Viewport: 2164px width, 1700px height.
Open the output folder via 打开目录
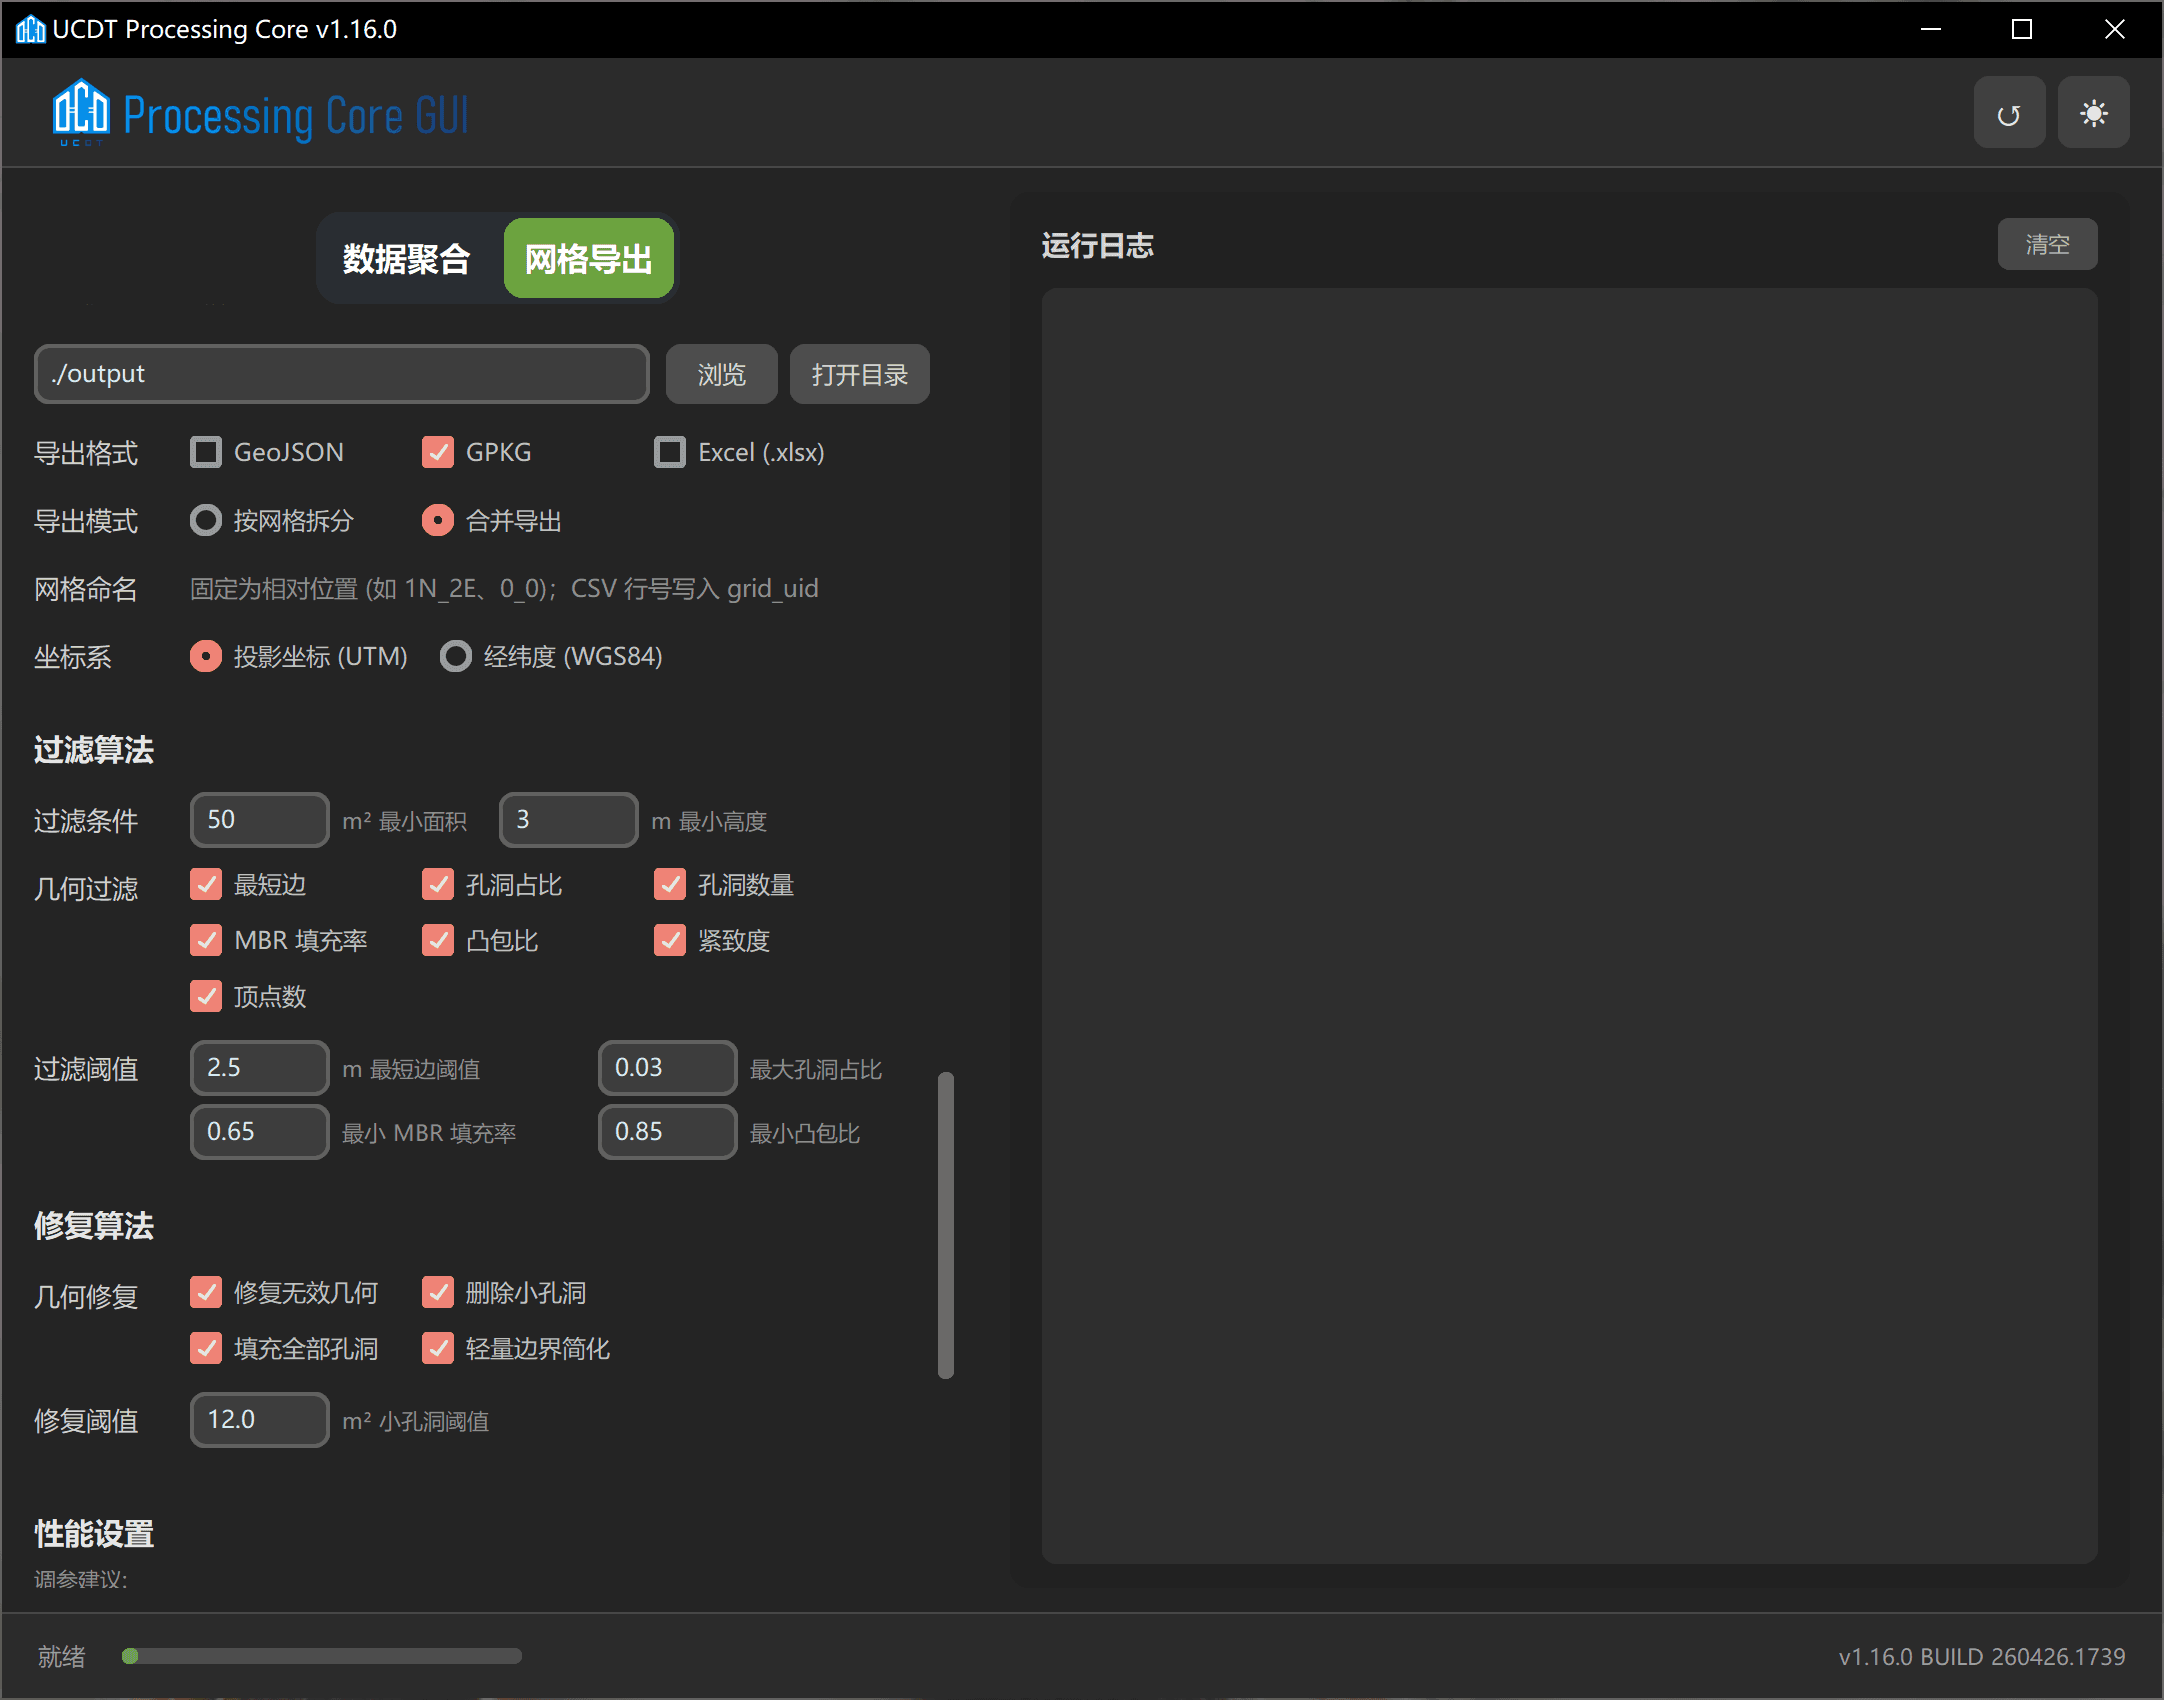coord(859,374)
